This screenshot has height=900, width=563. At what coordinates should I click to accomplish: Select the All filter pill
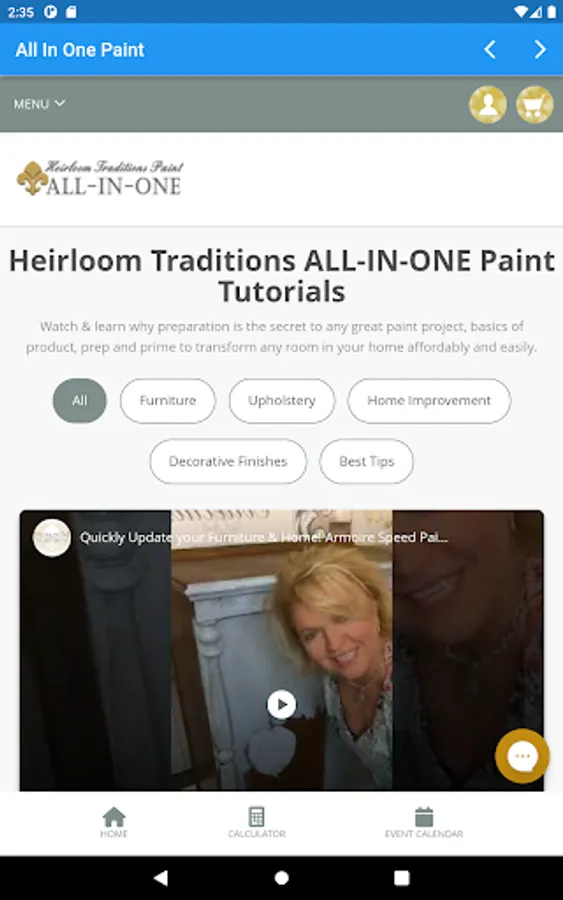click(x=80, y=401)
